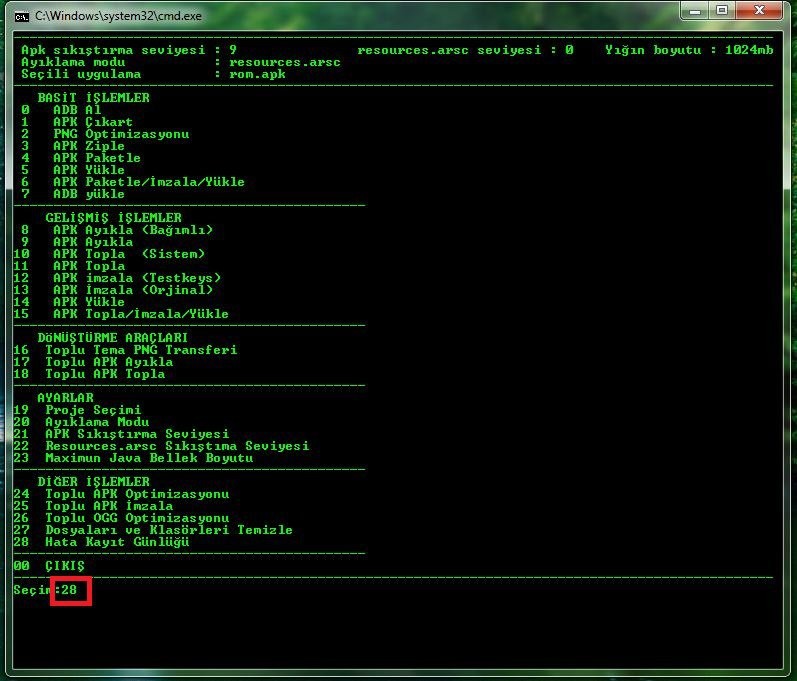
Task: Select '16 Toplu Tema PNG Transferi'
Action: tap(125, 350)
